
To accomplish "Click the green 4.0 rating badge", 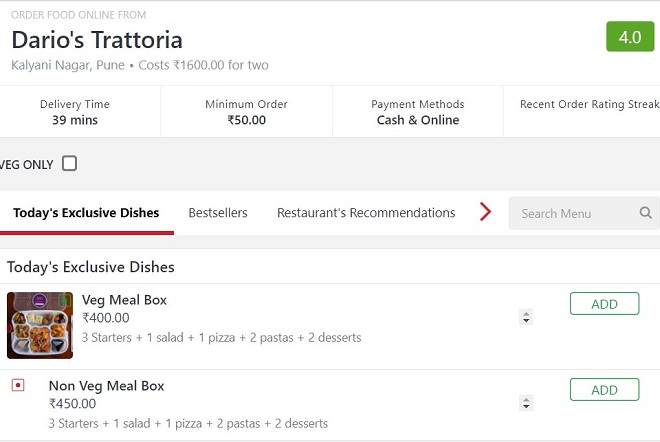I will pyautogui.click(x=629, y=37).
